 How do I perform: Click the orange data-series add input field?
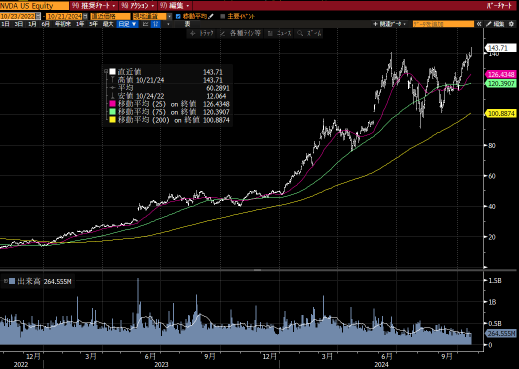[x=443, y=24]
